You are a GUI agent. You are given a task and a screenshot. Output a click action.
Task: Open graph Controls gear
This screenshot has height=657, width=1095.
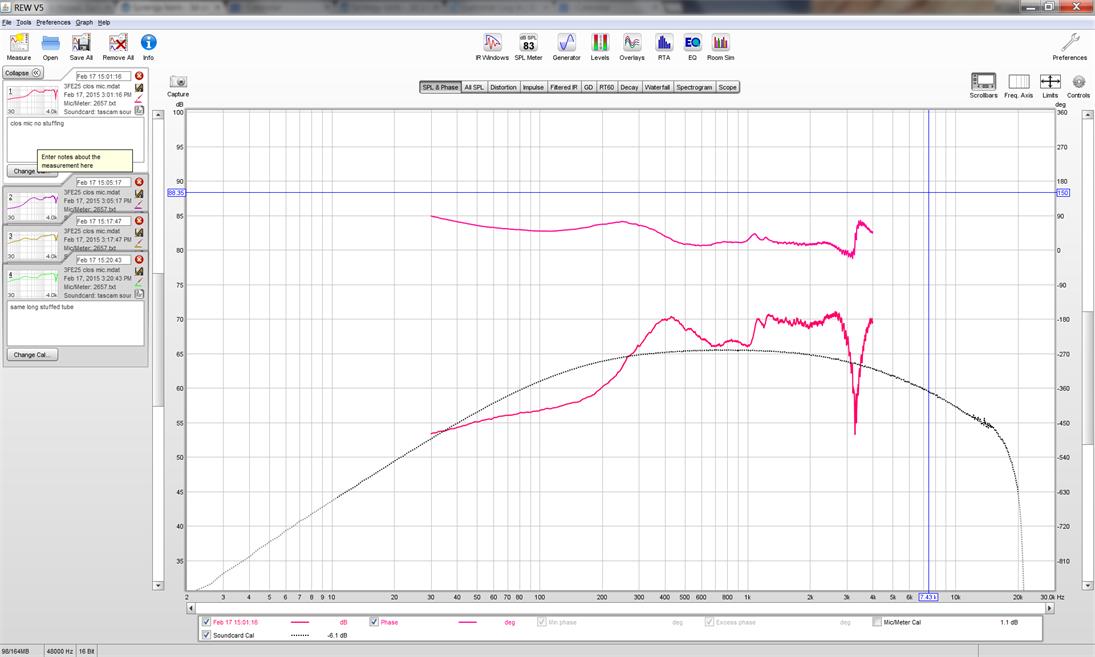coord(1078,85)
